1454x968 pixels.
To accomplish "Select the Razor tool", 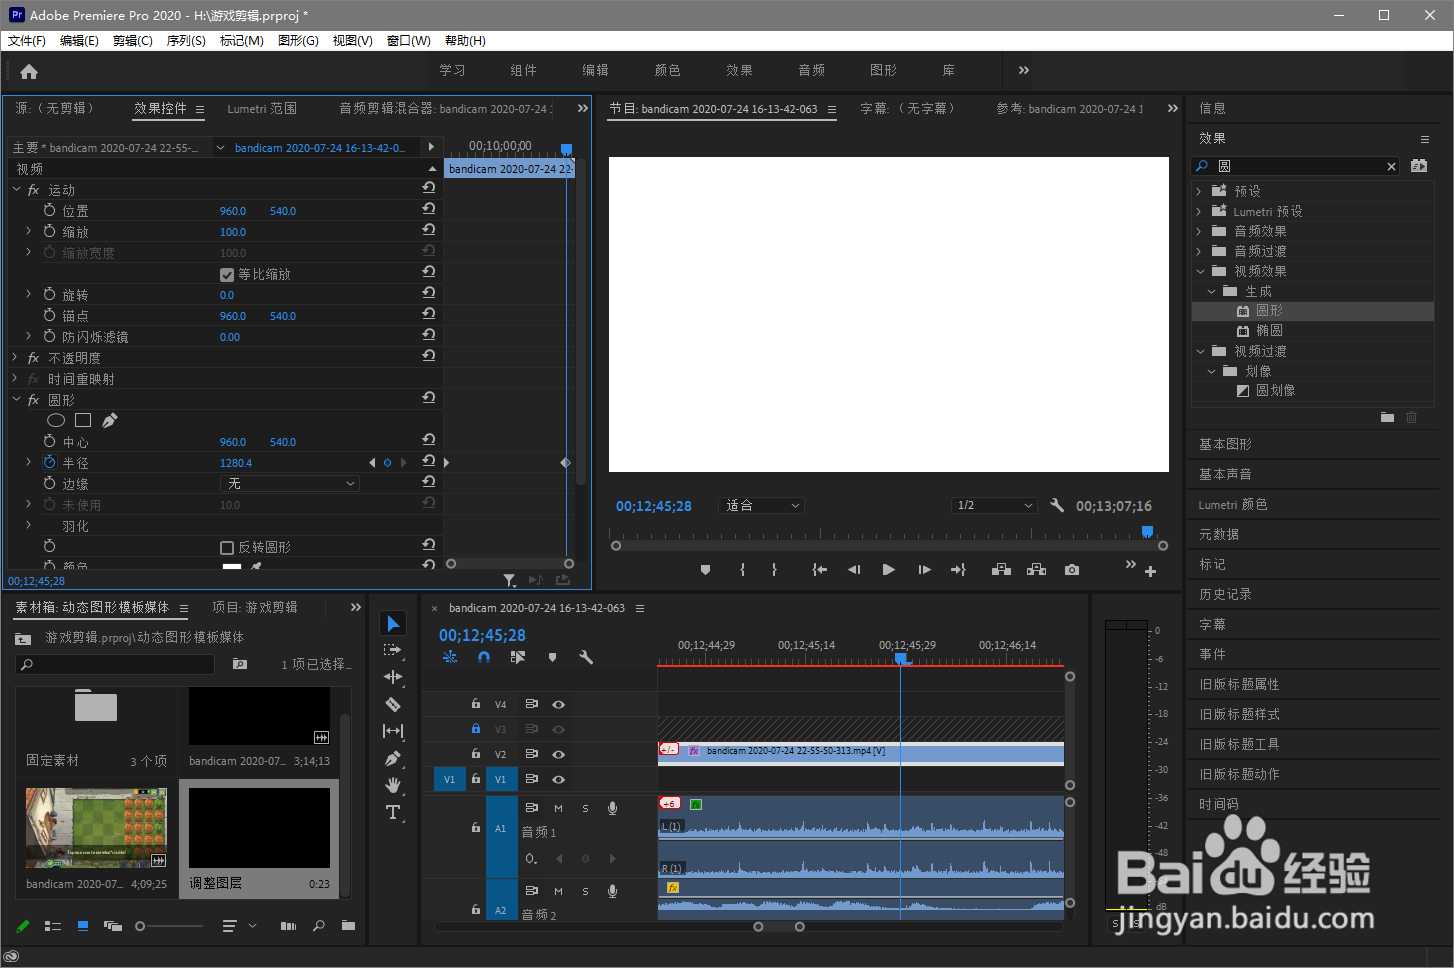I will [x=393, y=704].
